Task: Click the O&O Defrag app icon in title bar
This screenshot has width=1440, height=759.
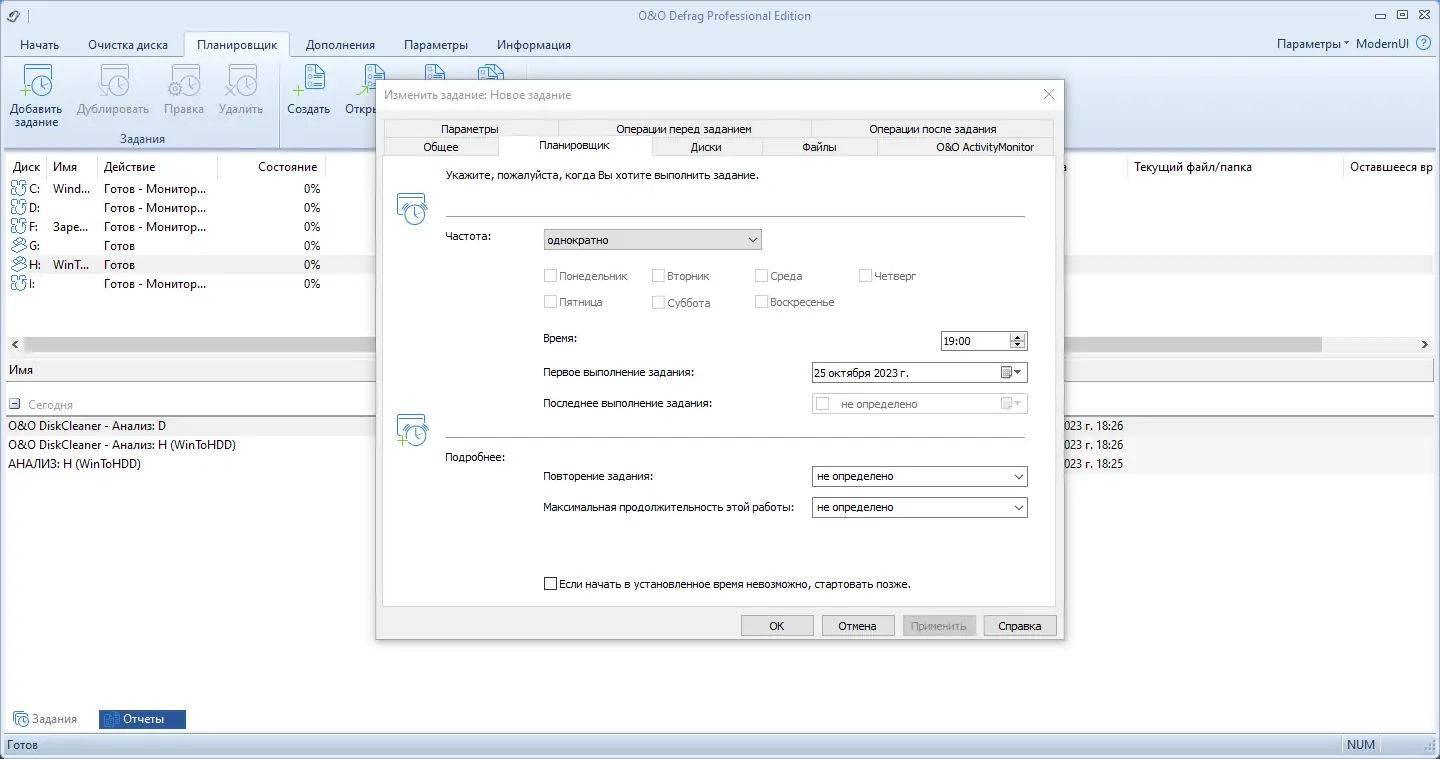Action: 13,15
